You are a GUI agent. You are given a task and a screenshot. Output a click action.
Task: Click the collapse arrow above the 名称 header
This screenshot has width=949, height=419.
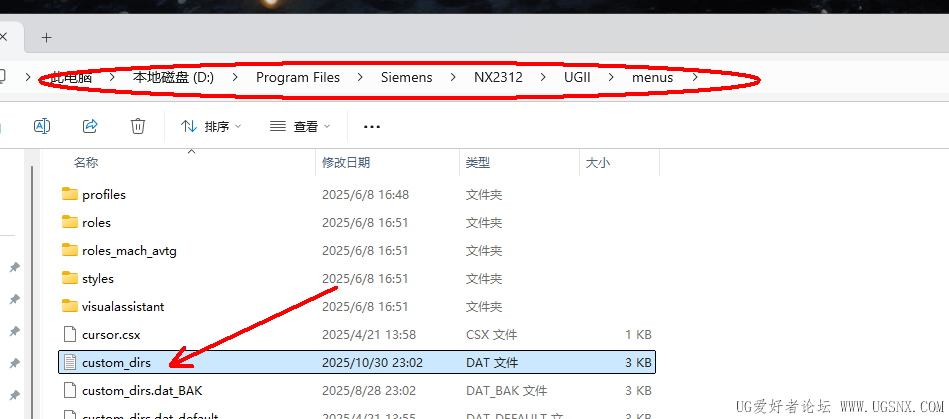point(192,151)
